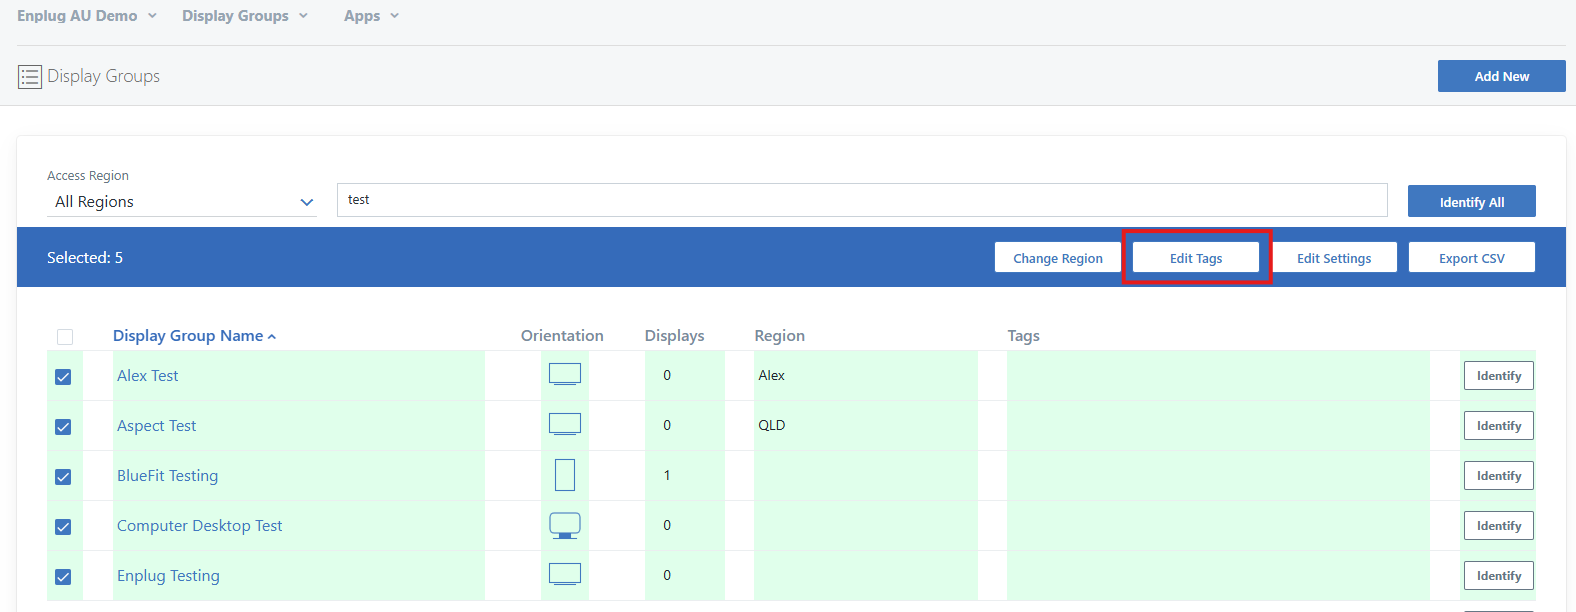This screenshot has width=1576, height=612.
Task: Click portrait orientation icon for BlueFit Testing
Action: pos(565,475)
